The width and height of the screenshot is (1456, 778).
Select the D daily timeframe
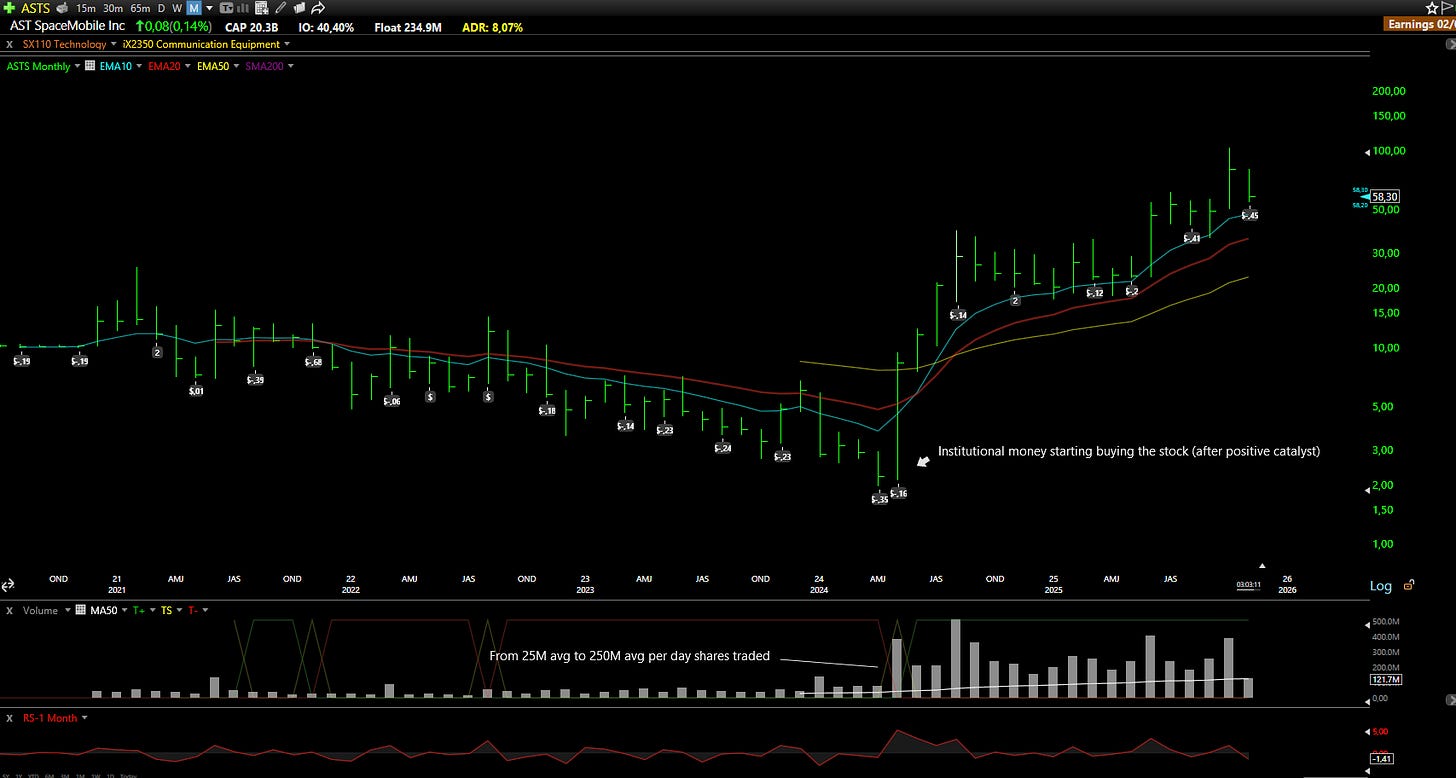point(161,8)
